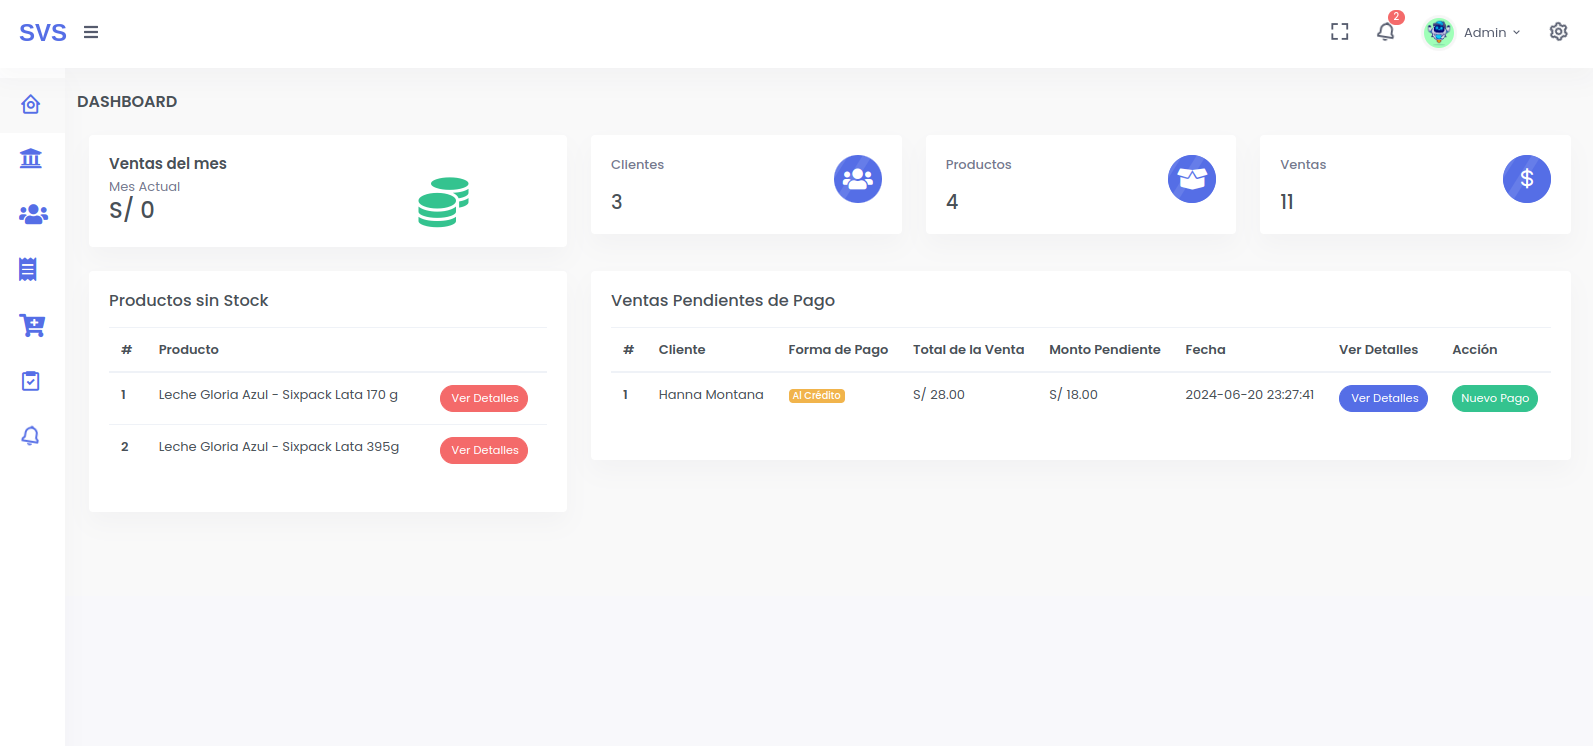The height and width of the screenshot is (746, 1593).
Task: Open the clients group sidebar icon
Action: (x=33, y=214)
